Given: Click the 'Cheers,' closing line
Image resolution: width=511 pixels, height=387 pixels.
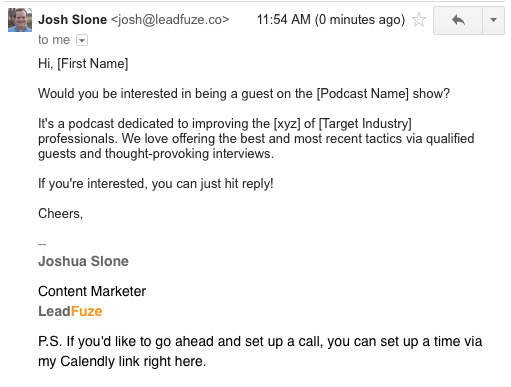Looking at the screenshot, I should tap(60, 214).
